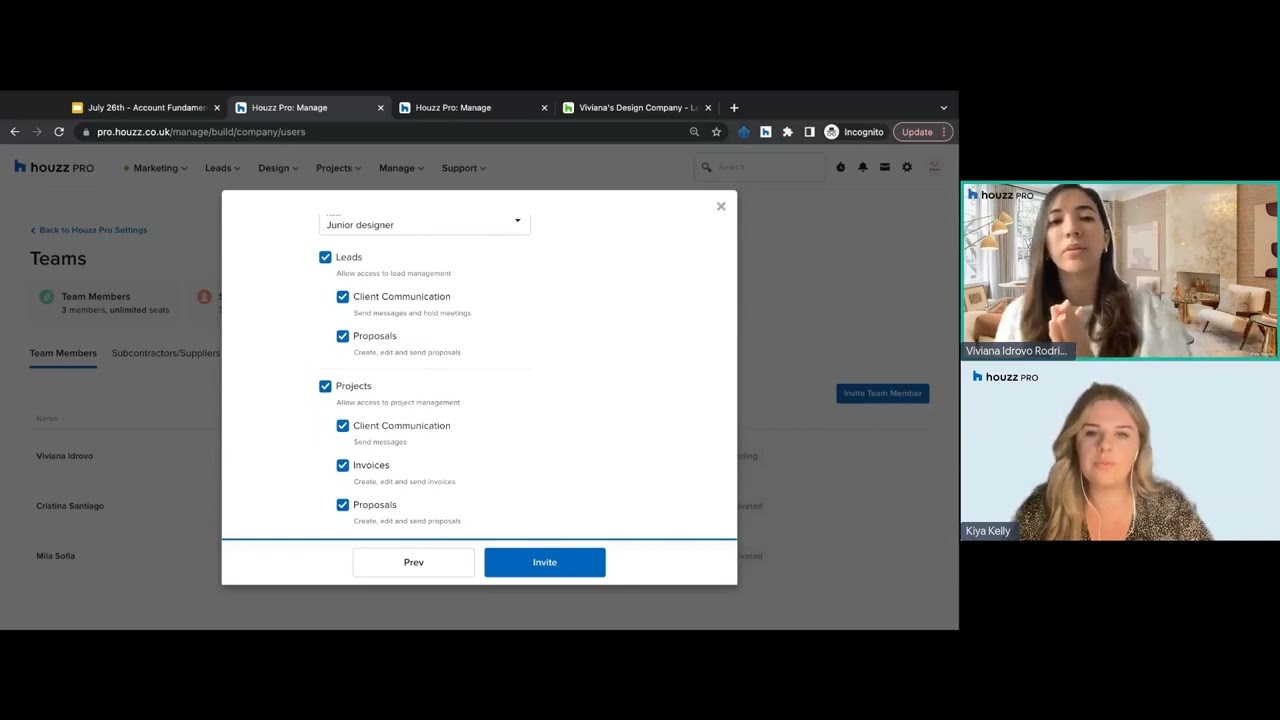Toggle the Invoices permission checkbox
This screenshot has width=1280, height=720.
343,465
